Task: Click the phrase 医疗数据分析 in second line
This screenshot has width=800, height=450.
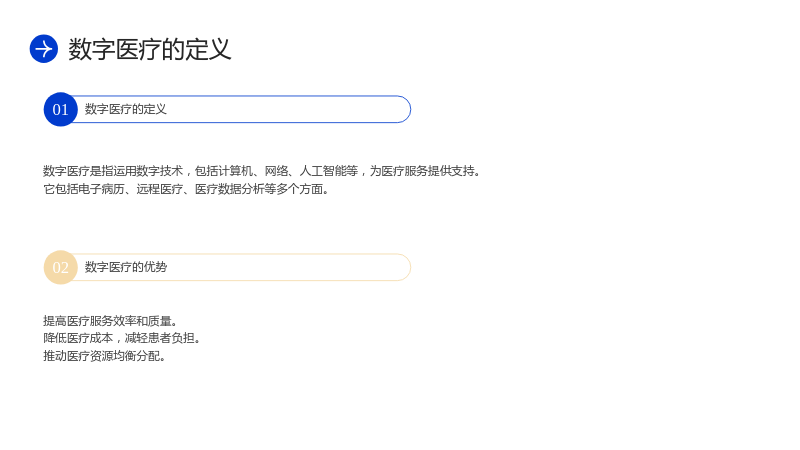Action: [230, 189]
